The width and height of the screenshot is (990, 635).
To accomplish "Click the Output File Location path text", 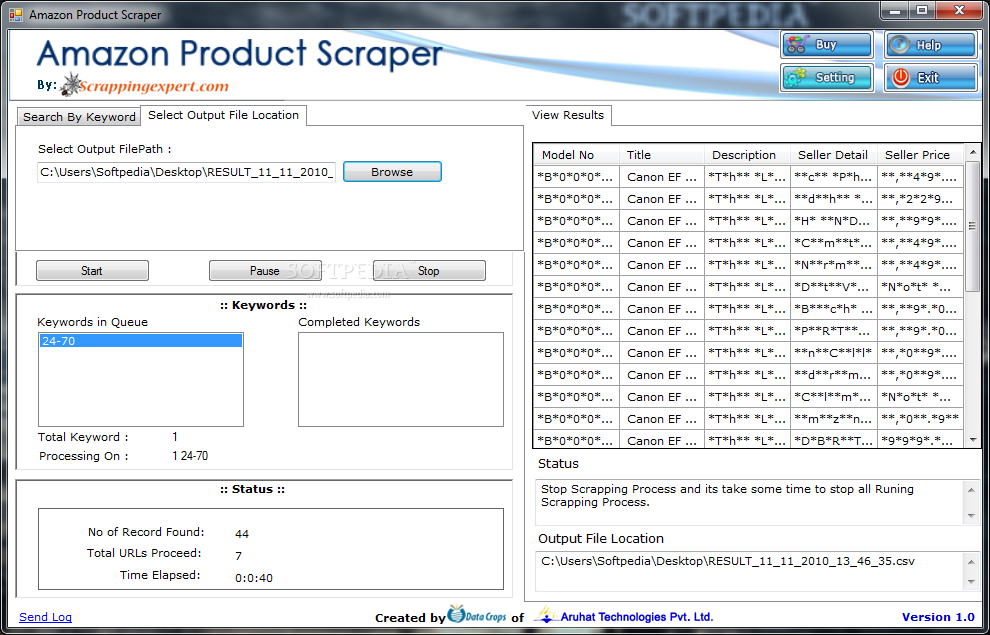I will tap(728, 561).
